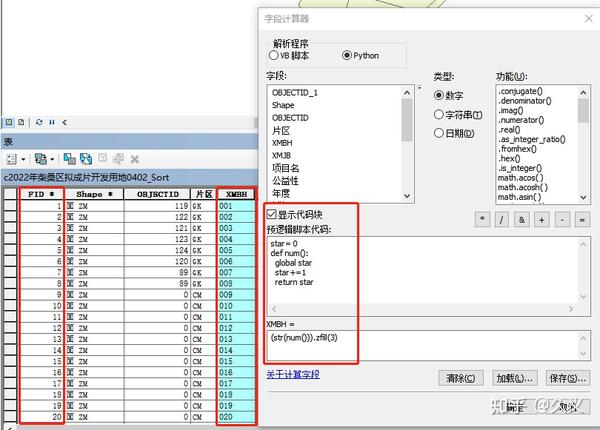Pick .as_integer_ratio() function
This screenshot has width=600, height=430.
pyautogui.click(x=532, y=139)
